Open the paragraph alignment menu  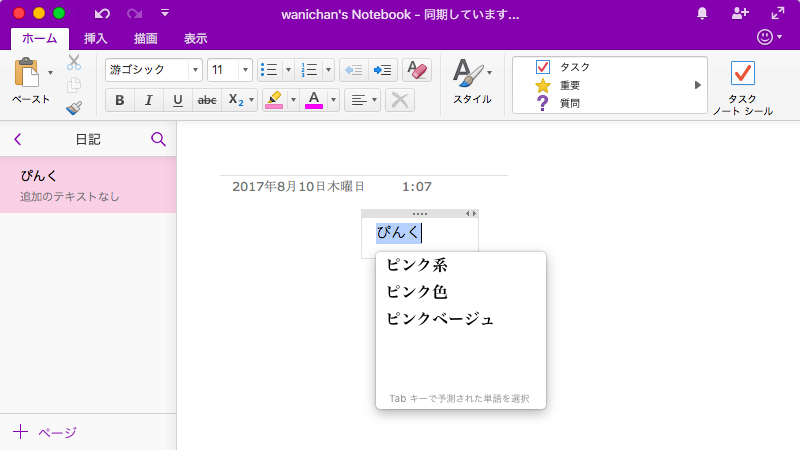click(363, 100)
